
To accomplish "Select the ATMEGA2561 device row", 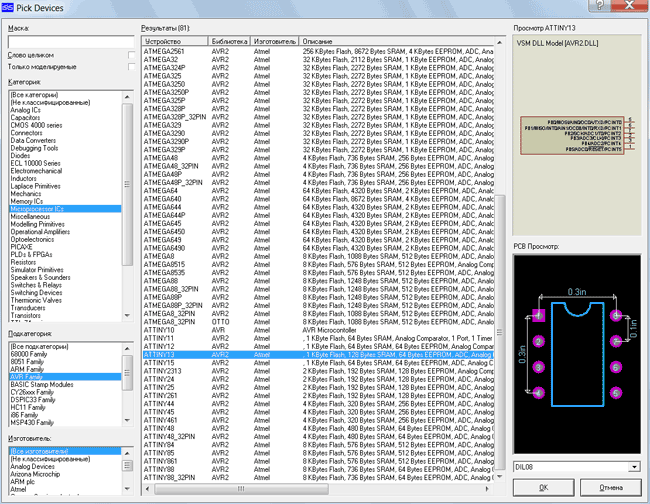I will [318, 51].
